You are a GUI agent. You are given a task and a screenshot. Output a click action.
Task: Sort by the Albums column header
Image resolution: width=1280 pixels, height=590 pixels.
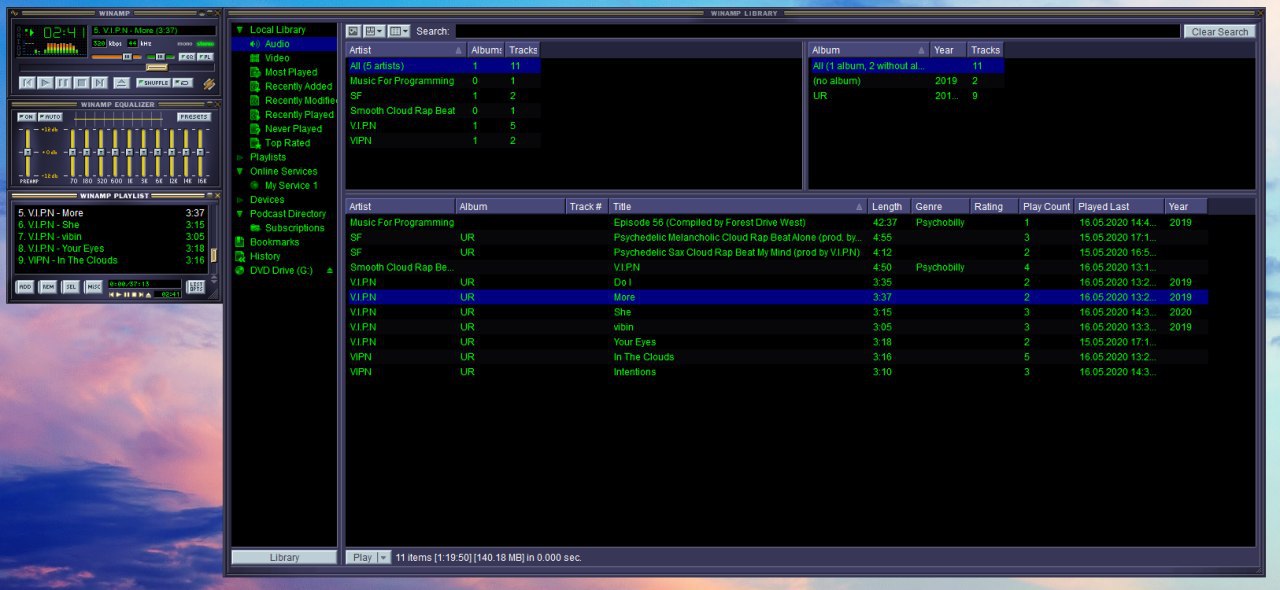486,50
